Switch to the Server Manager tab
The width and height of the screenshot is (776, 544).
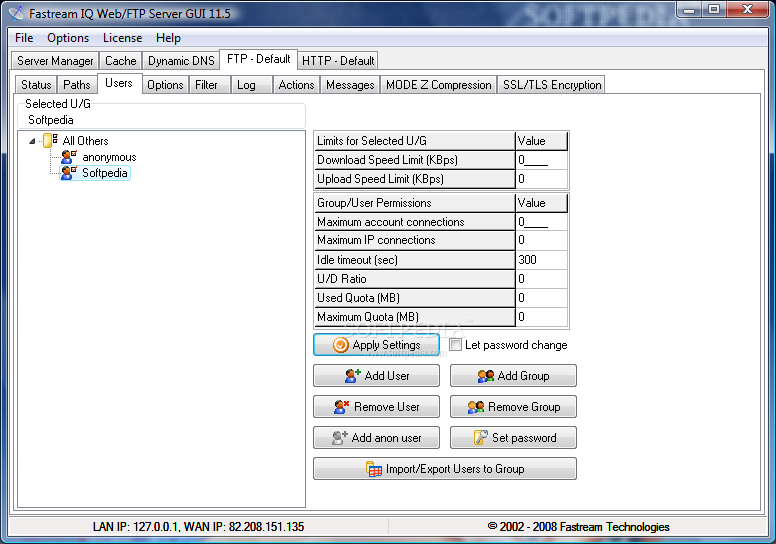55,61
